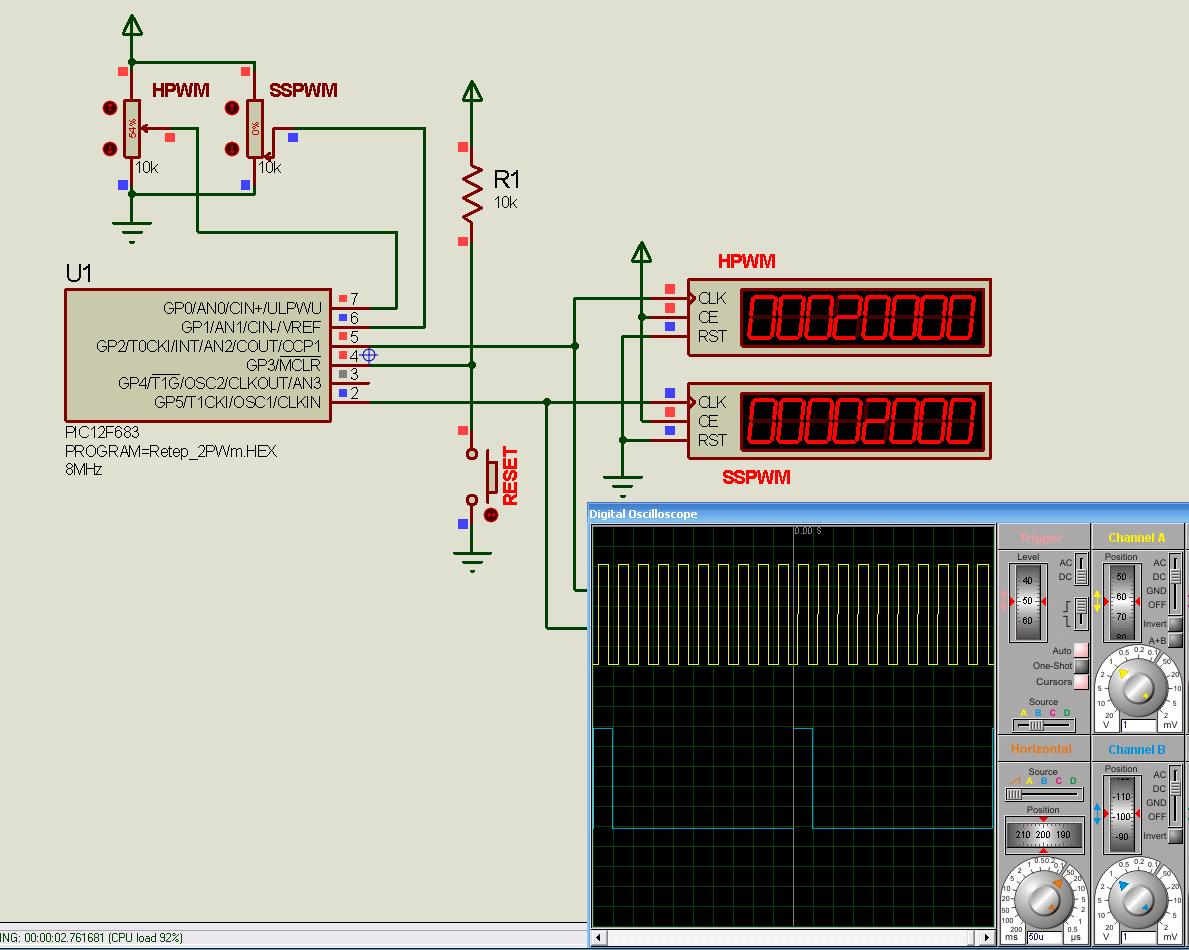Switch Channel A coupling slider to GND
The height and width of the screenshot is (950, 1189).
(x=1175, y=592)
